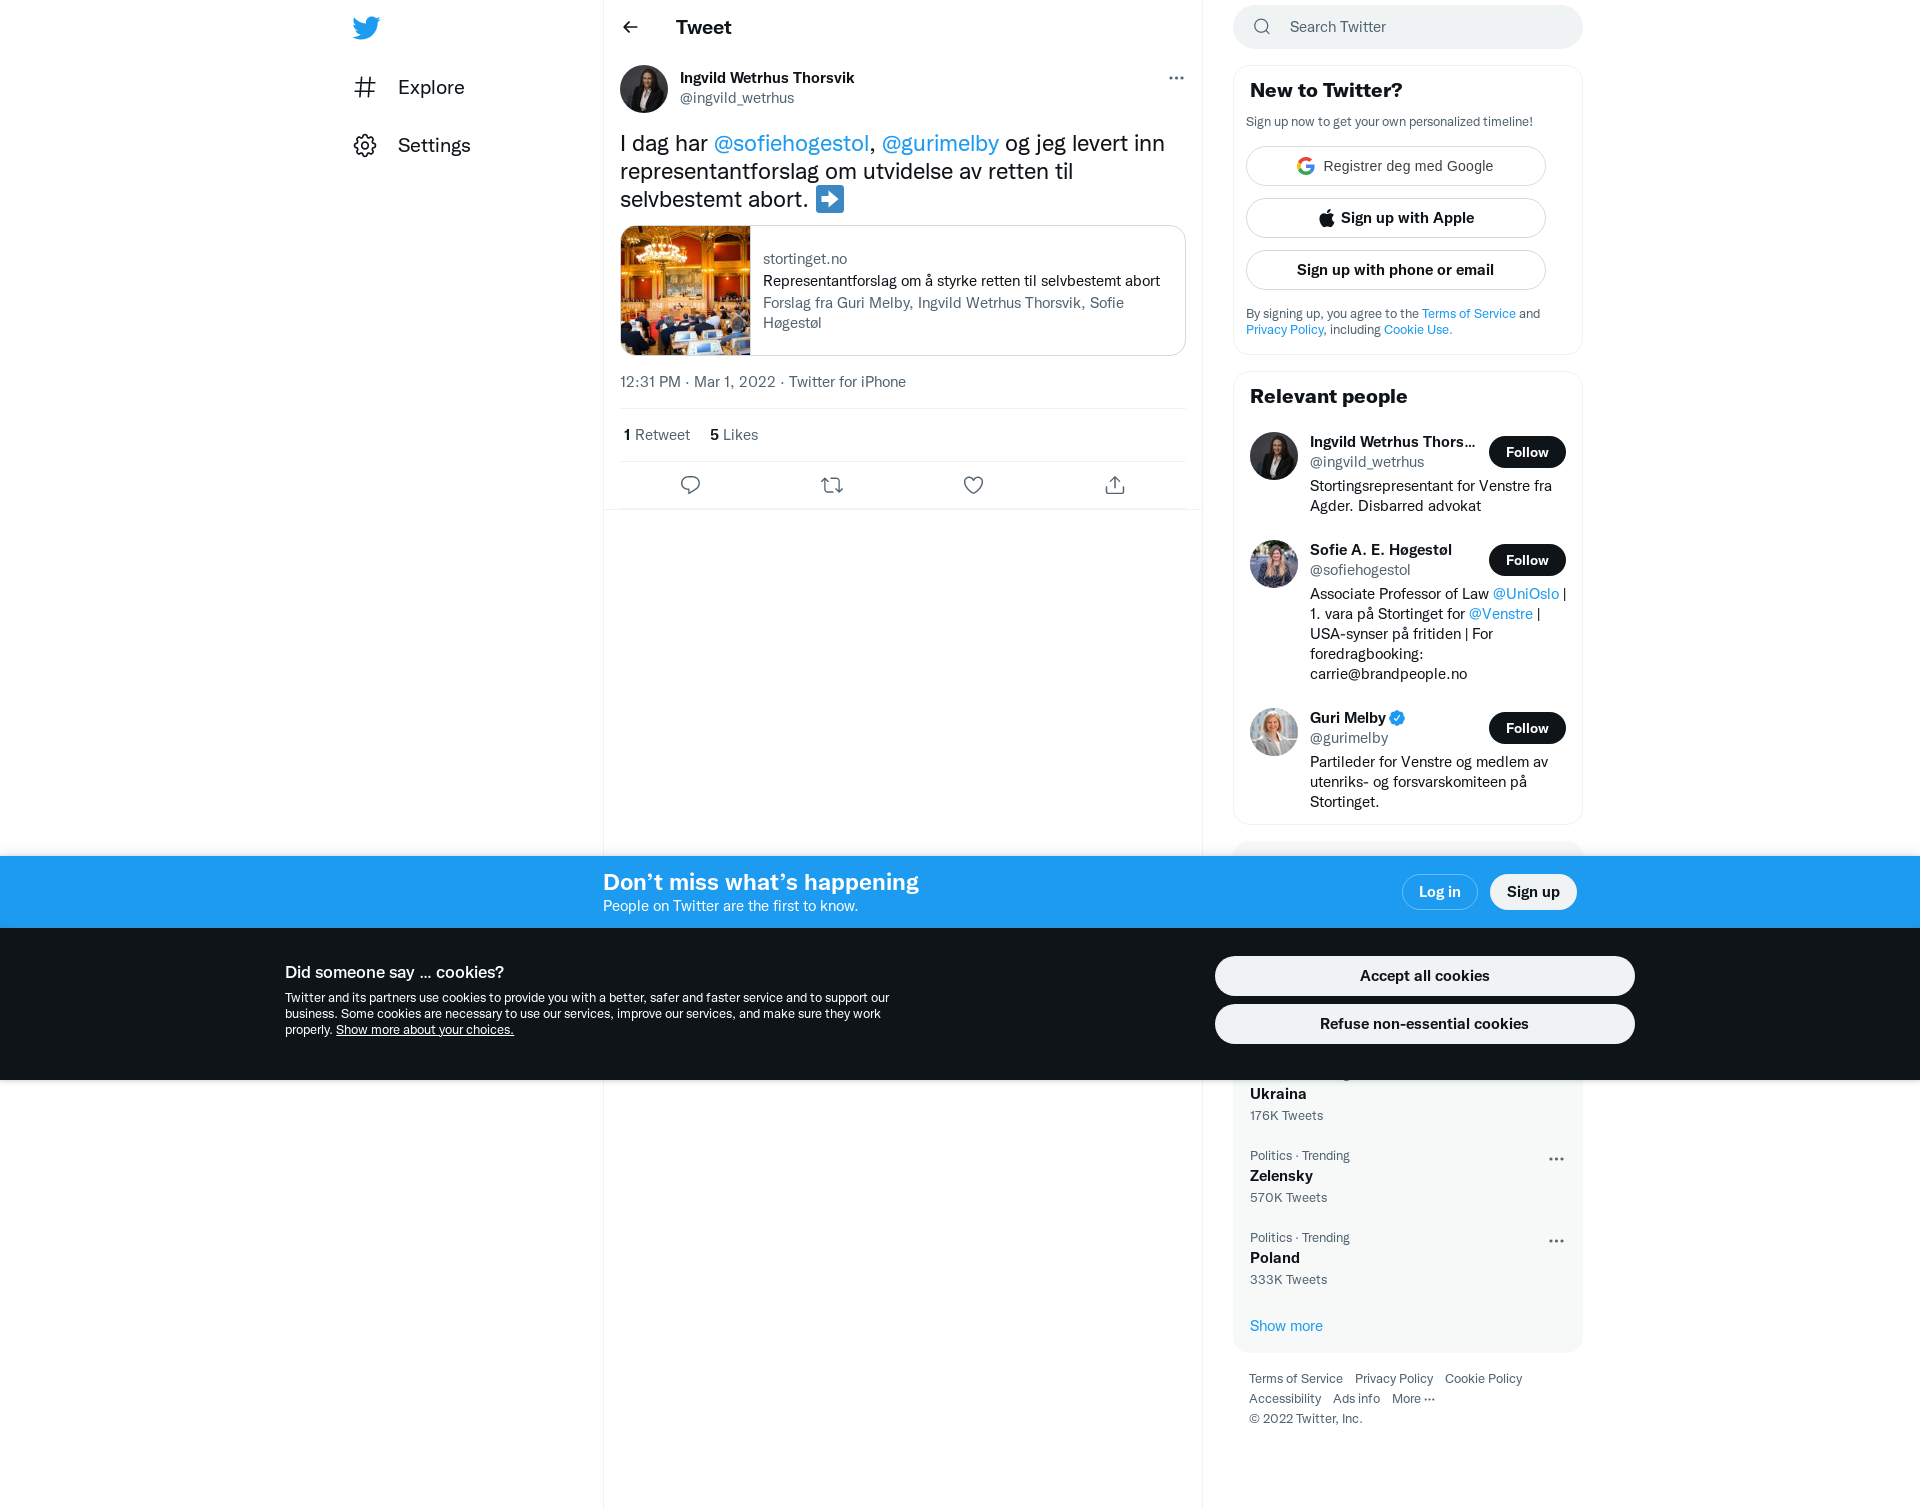
Task: Share the tweet via the share icon
Action: (1115, 485)
